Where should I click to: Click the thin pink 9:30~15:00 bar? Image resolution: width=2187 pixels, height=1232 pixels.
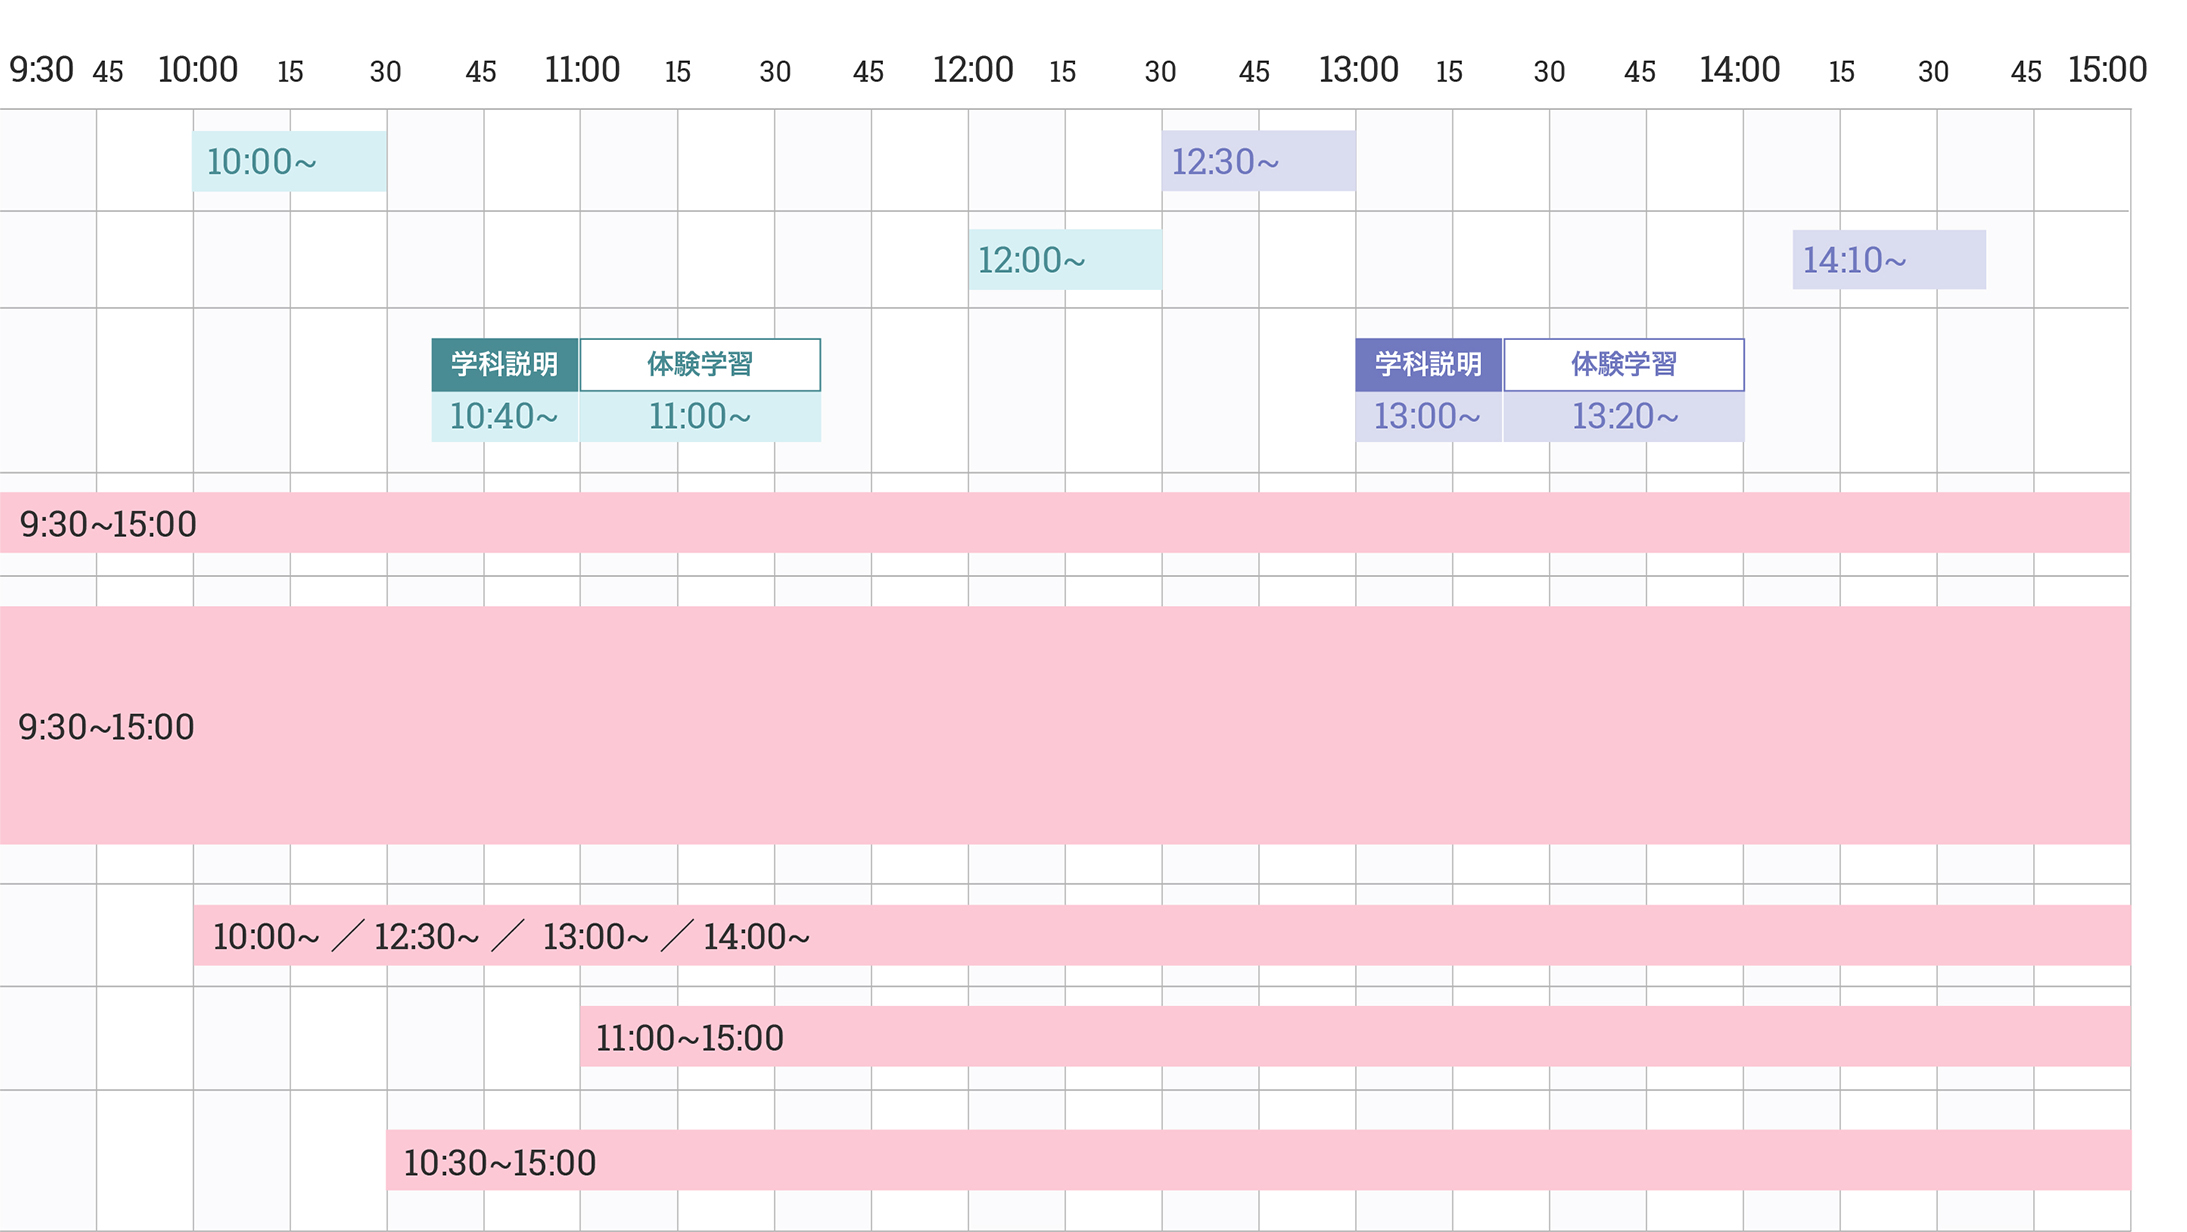tap(1065, 523)
